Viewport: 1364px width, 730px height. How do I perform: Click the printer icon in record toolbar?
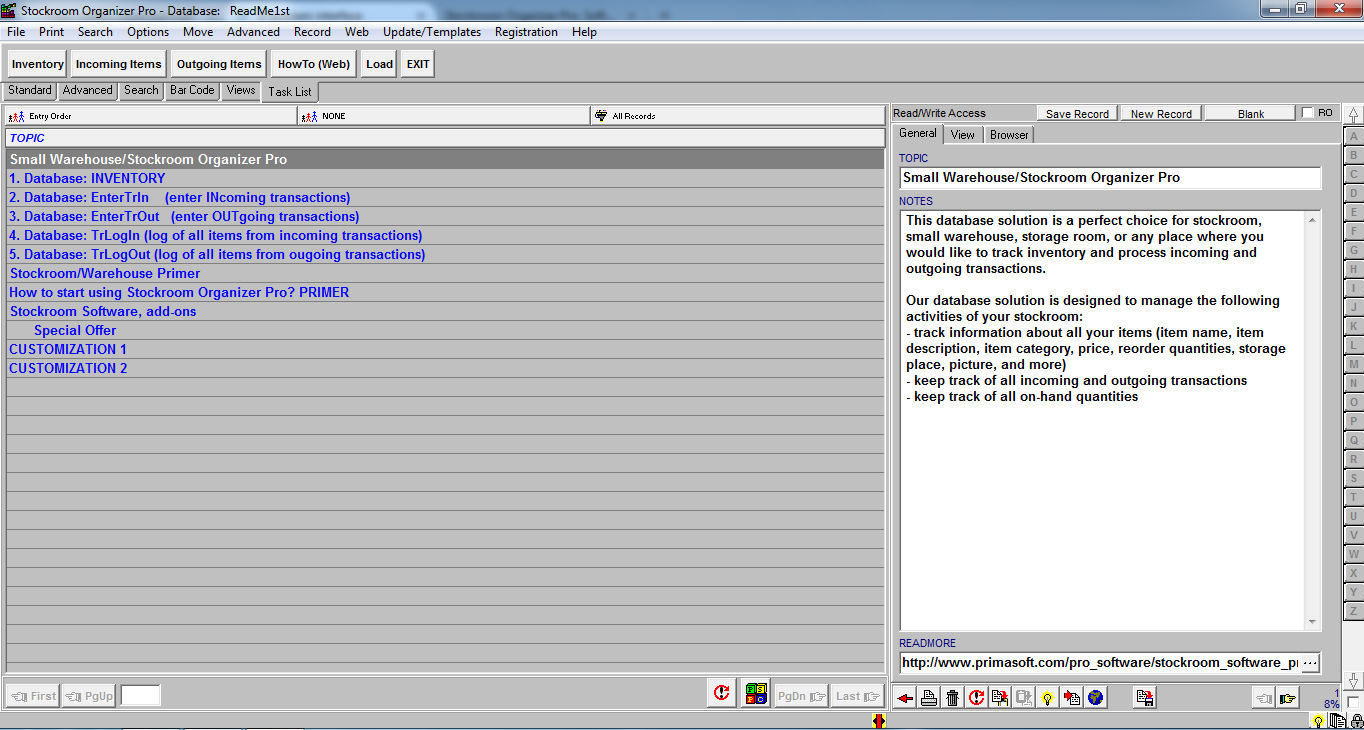(929, 698)
